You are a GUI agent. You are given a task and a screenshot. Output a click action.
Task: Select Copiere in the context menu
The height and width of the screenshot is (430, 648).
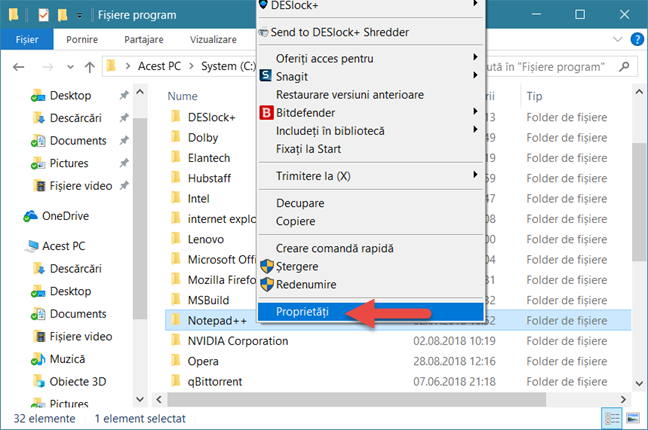pyautogui.click(x=371, y=221)
